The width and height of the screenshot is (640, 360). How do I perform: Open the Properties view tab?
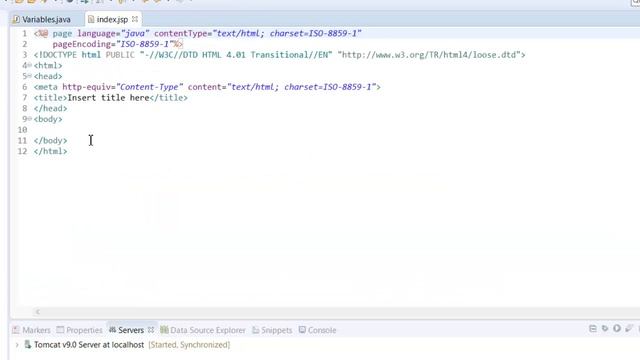tap(80, 330)
